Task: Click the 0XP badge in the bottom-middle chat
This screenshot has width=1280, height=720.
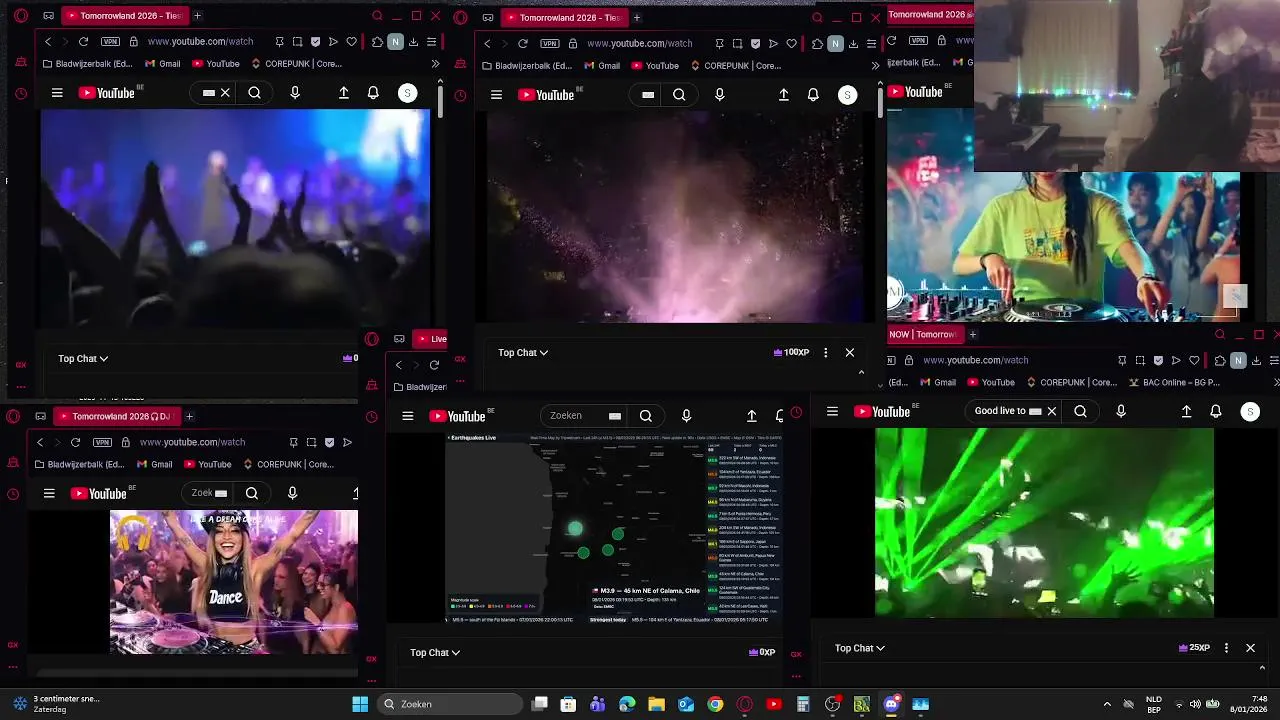Action: (762, 652)
